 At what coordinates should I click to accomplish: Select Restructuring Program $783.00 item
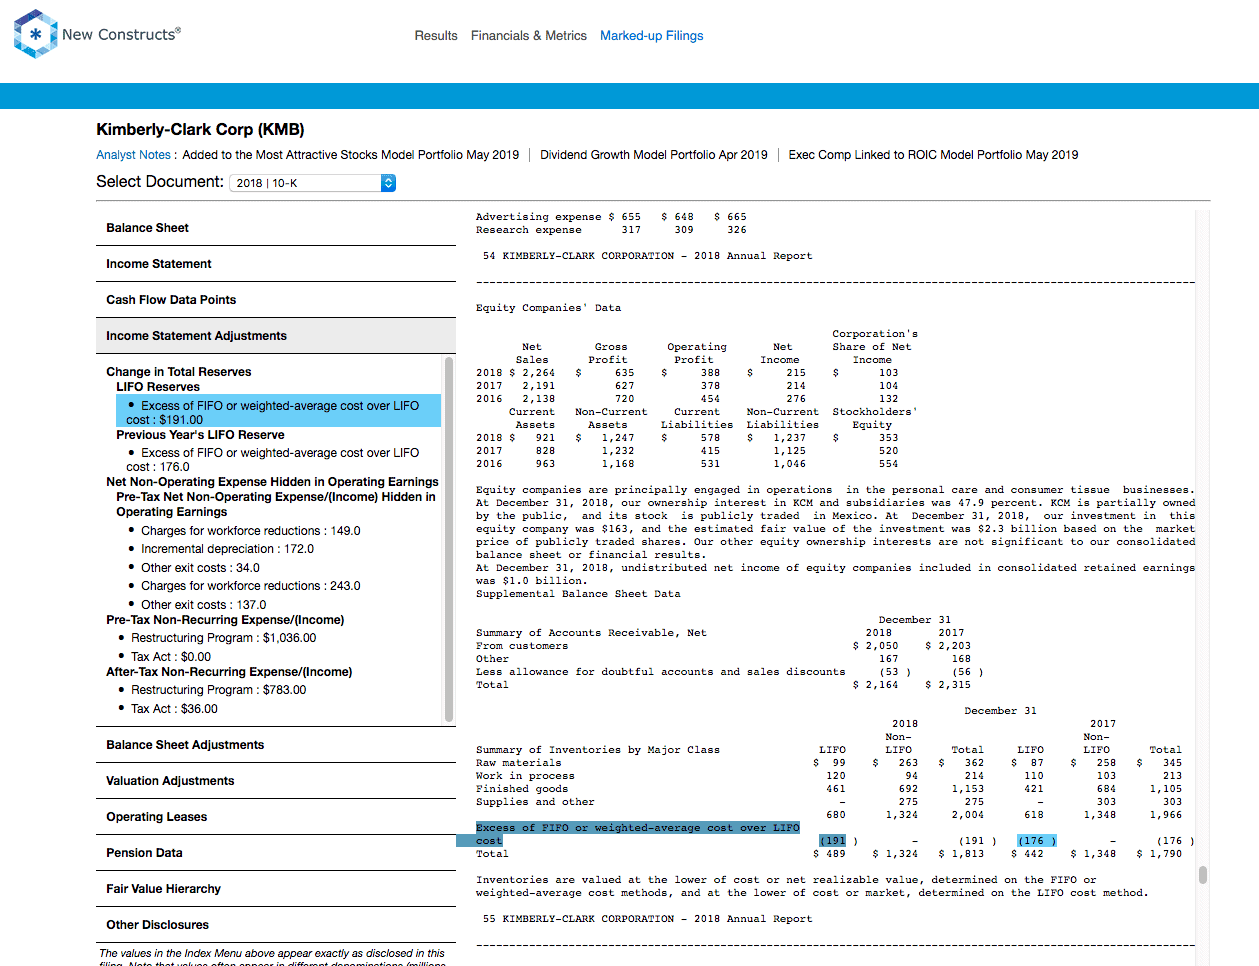(218, 690)
